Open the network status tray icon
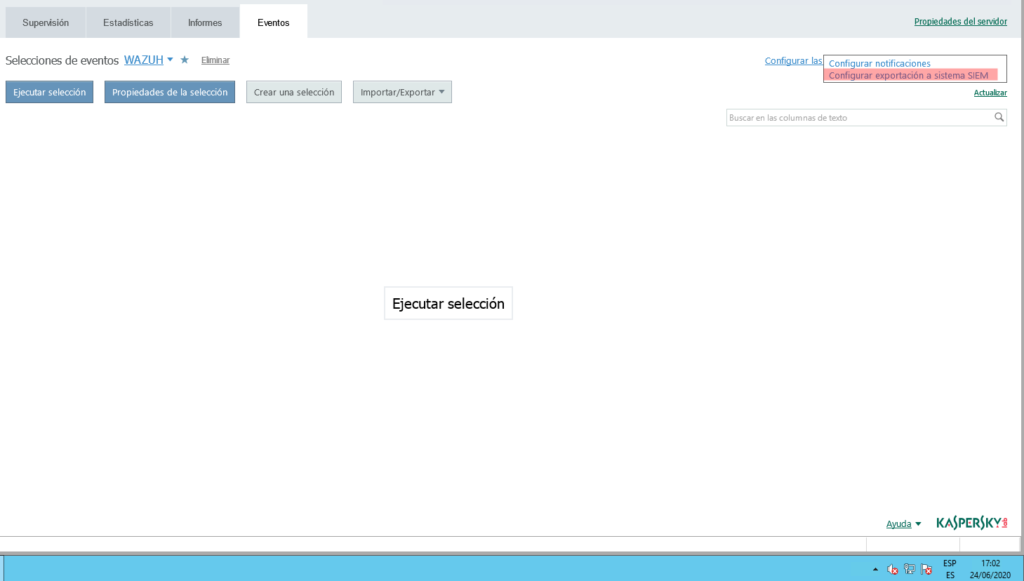 click(x=909, y=569)
